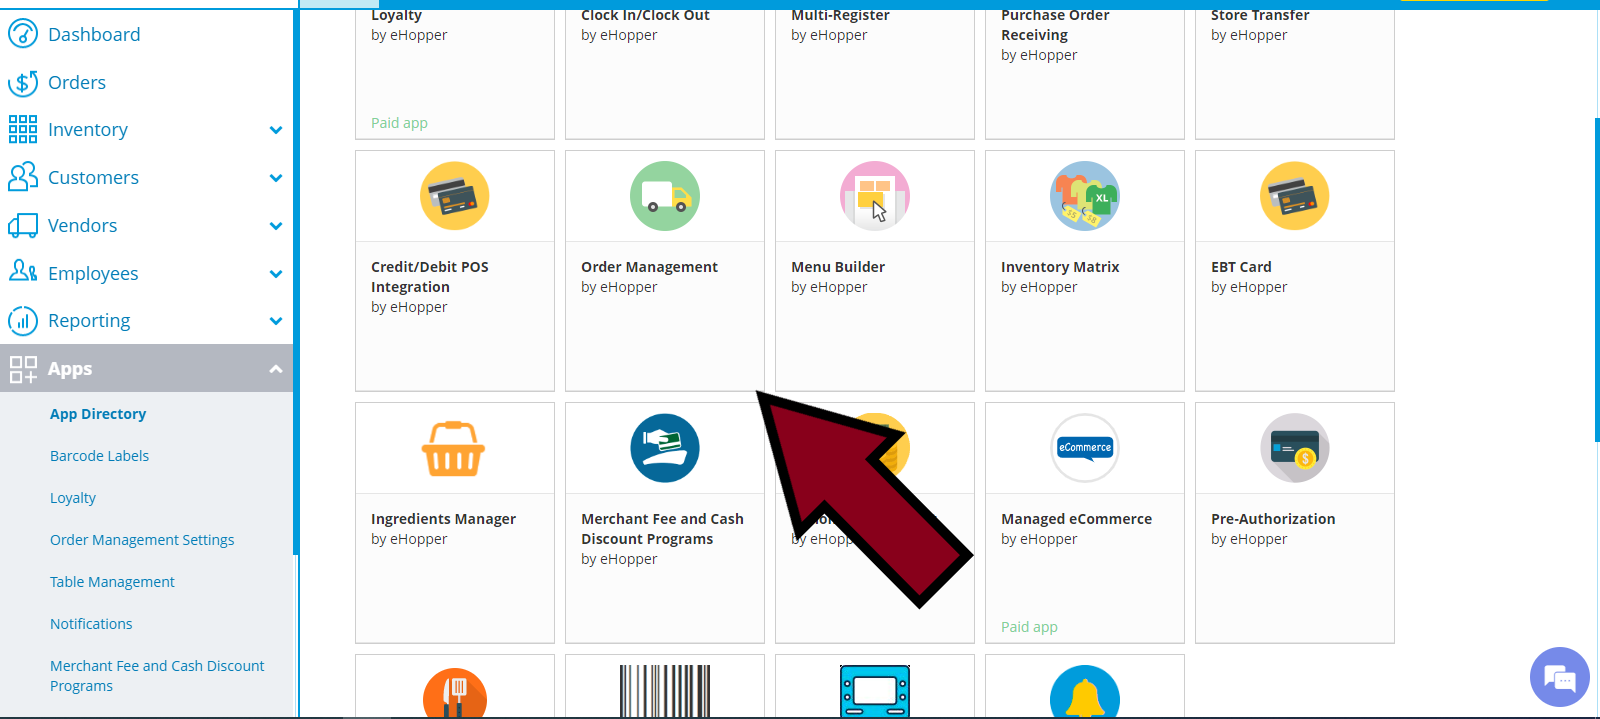Expand the Reporting menu chevron
Image resolution: width=1600 pixels, height=719 pixels.
click(276, 321)
